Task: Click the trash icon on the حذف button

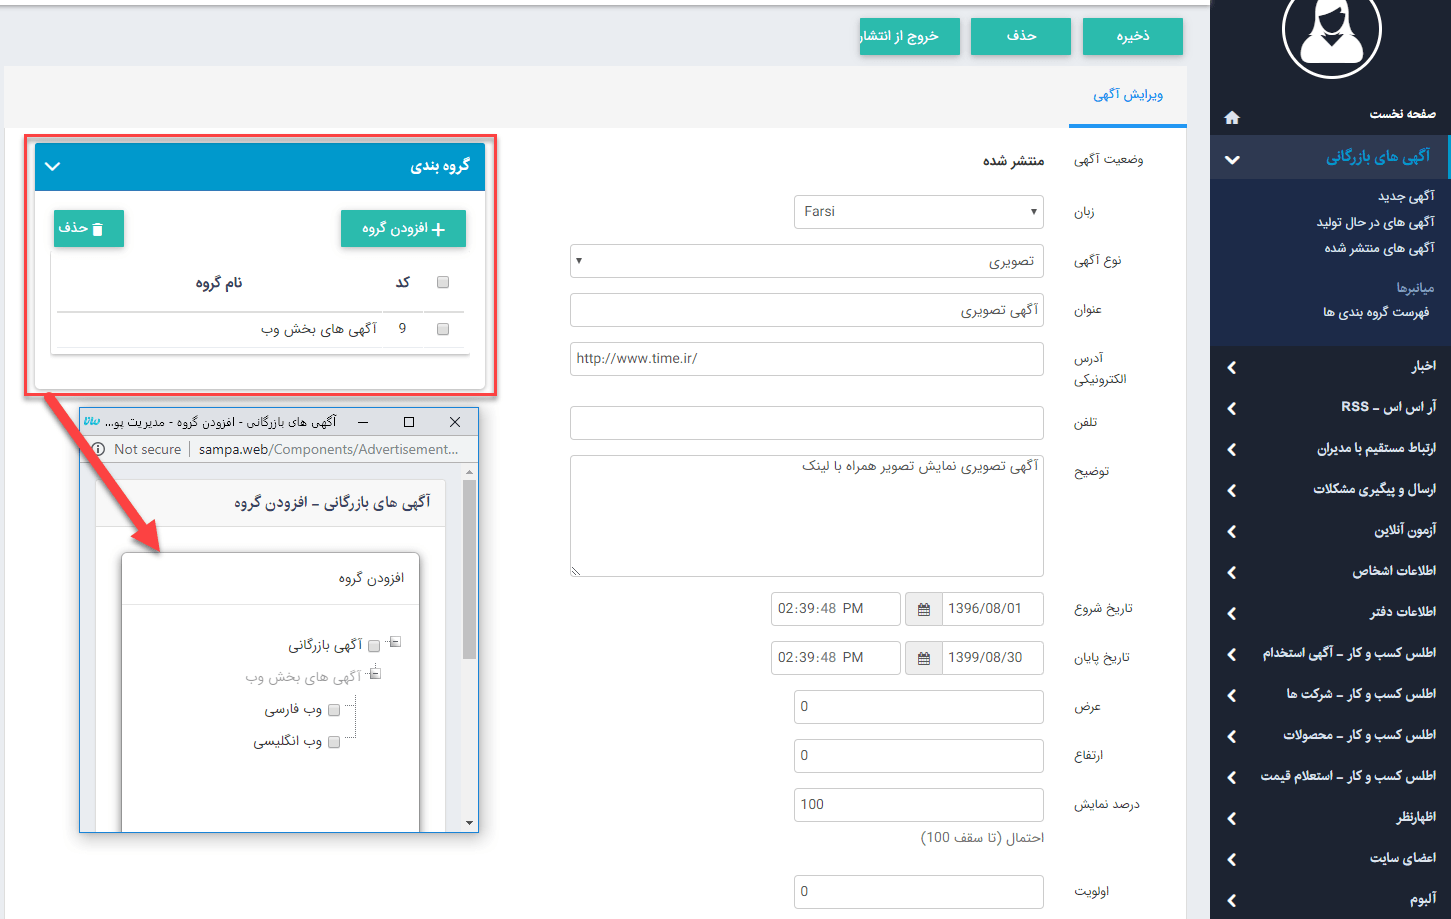Action: pos(95,228)
